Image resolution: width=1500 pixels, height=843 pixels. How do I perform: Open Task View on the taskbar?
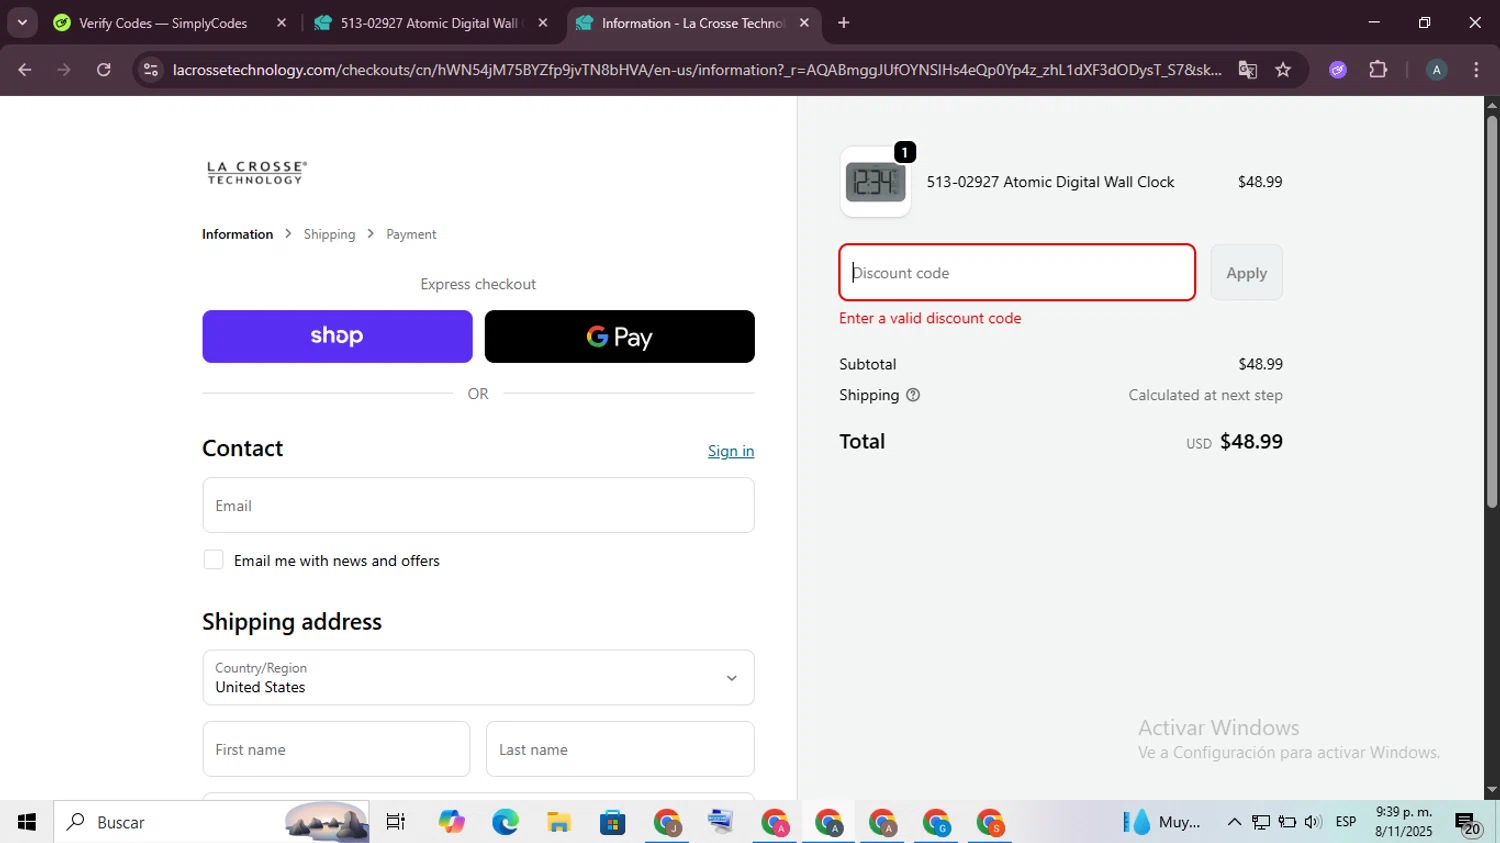396,822
